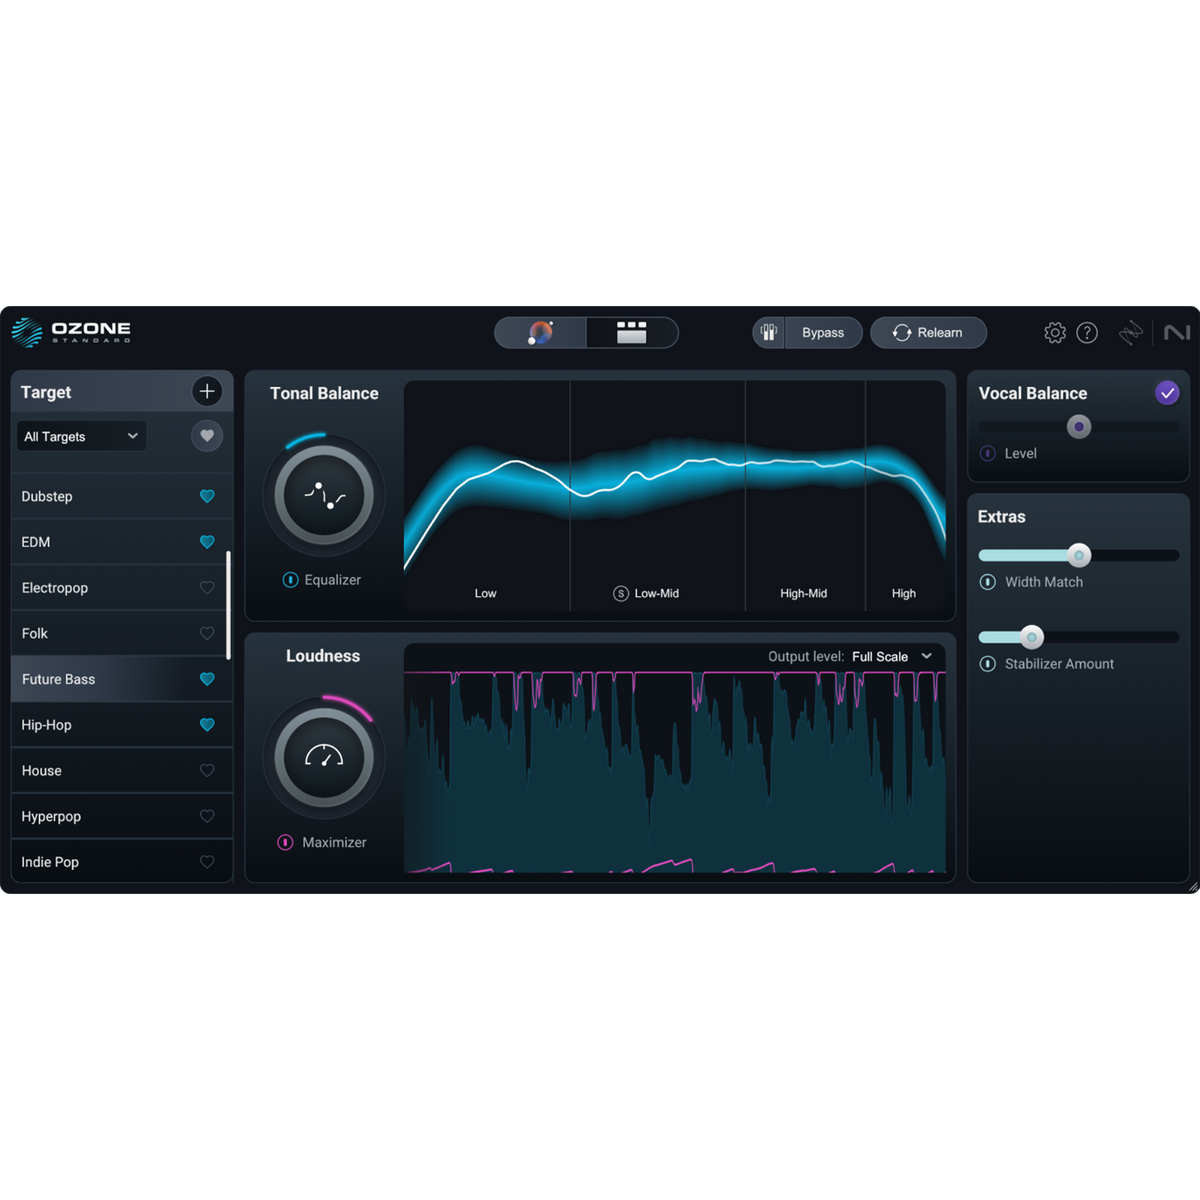Solo the Low-Mid band
Image resolution: width=1200 pixels, height=1200 pixels.
click(x=621, y=594)
